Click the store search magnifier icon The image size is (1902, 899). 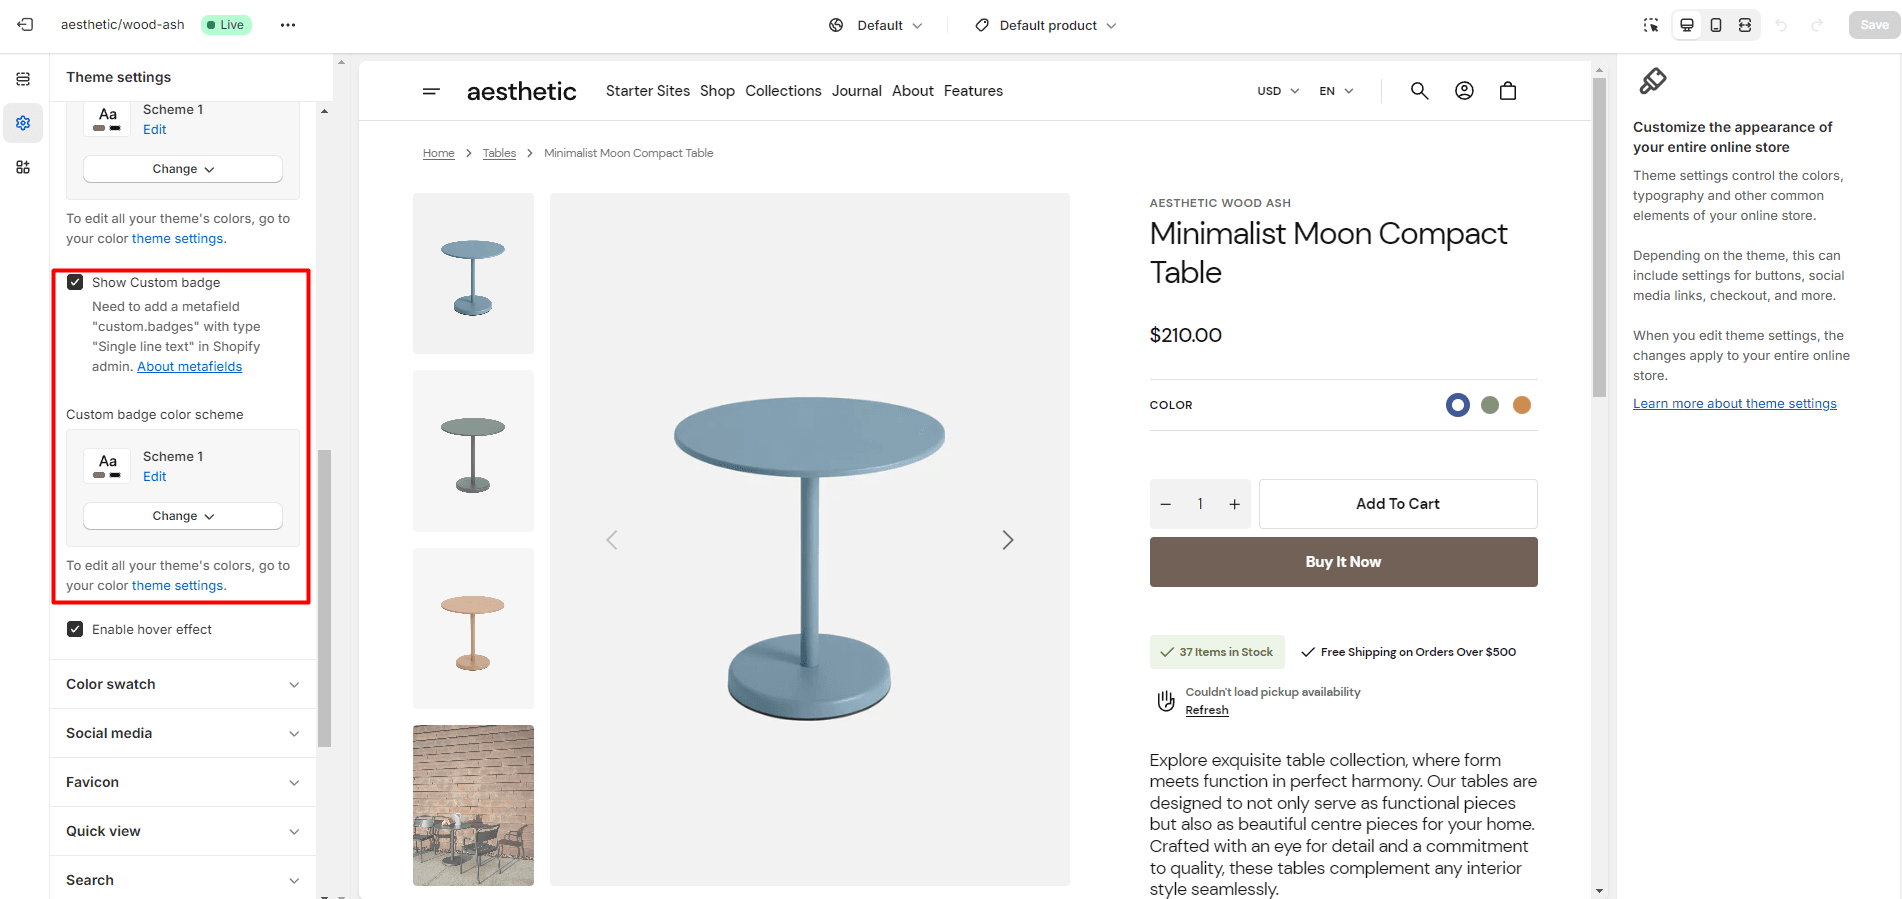click(1419, 91)
